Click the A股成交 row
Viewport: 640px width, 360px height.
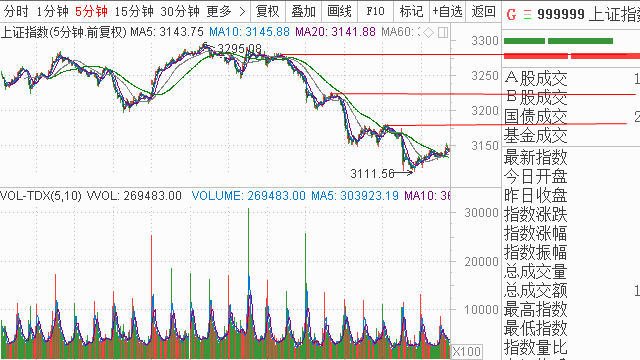point(571,78)
